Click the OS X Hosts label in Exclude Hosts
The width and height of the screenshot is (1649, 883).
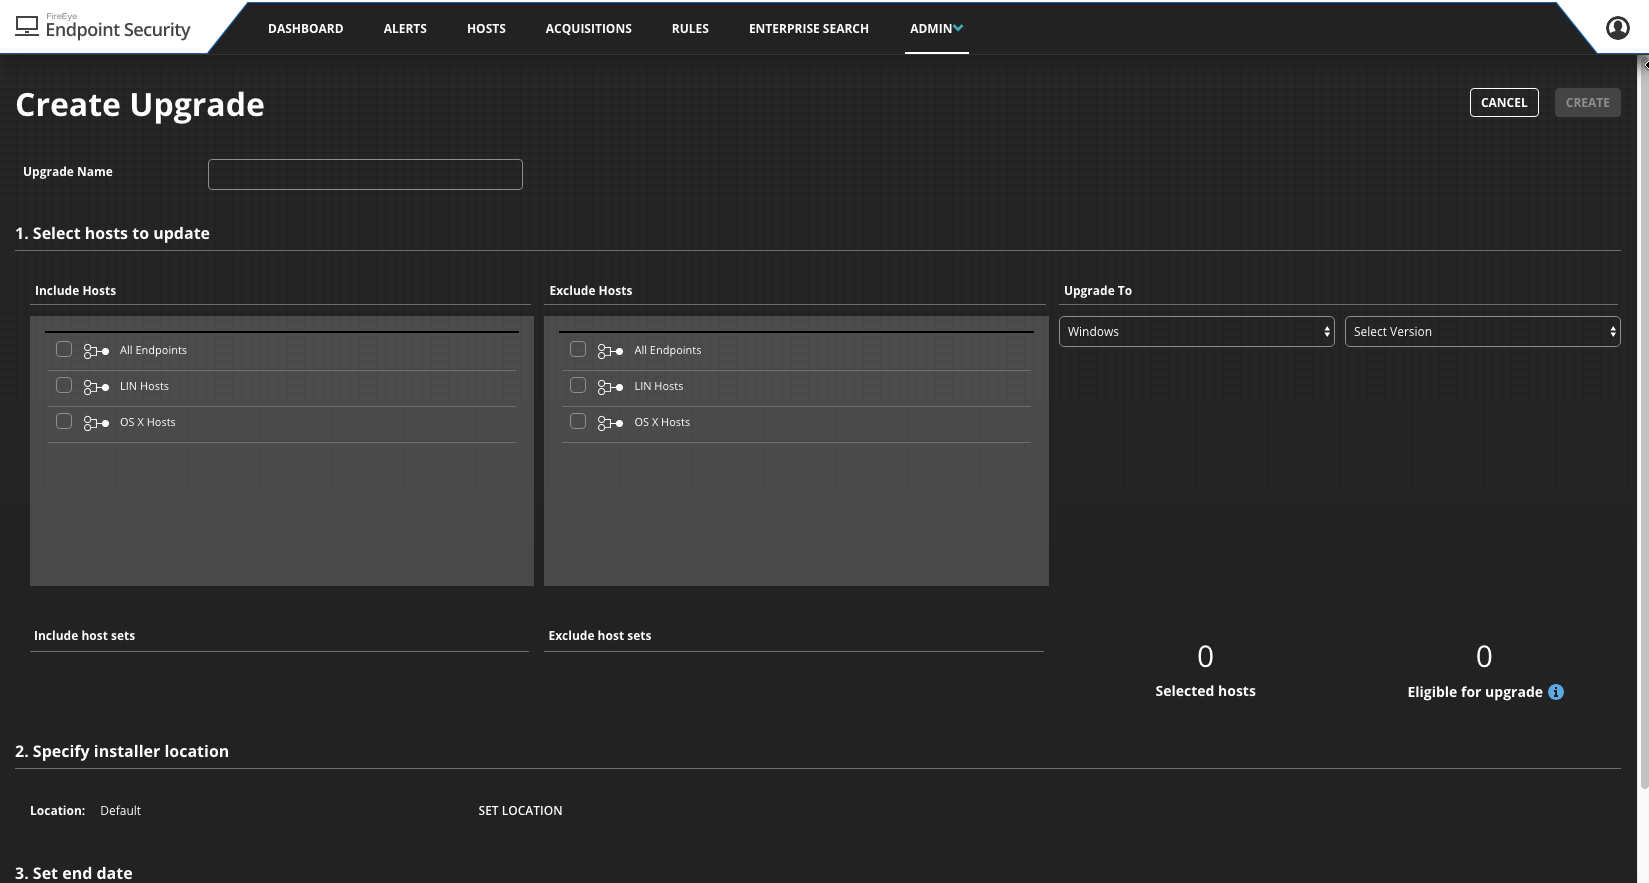[x=662, y=422]
